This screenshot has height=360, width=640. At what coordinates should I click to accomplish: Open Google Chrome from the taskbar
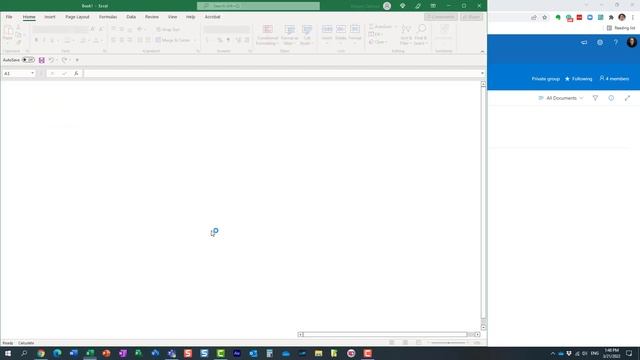coord(41,353)
